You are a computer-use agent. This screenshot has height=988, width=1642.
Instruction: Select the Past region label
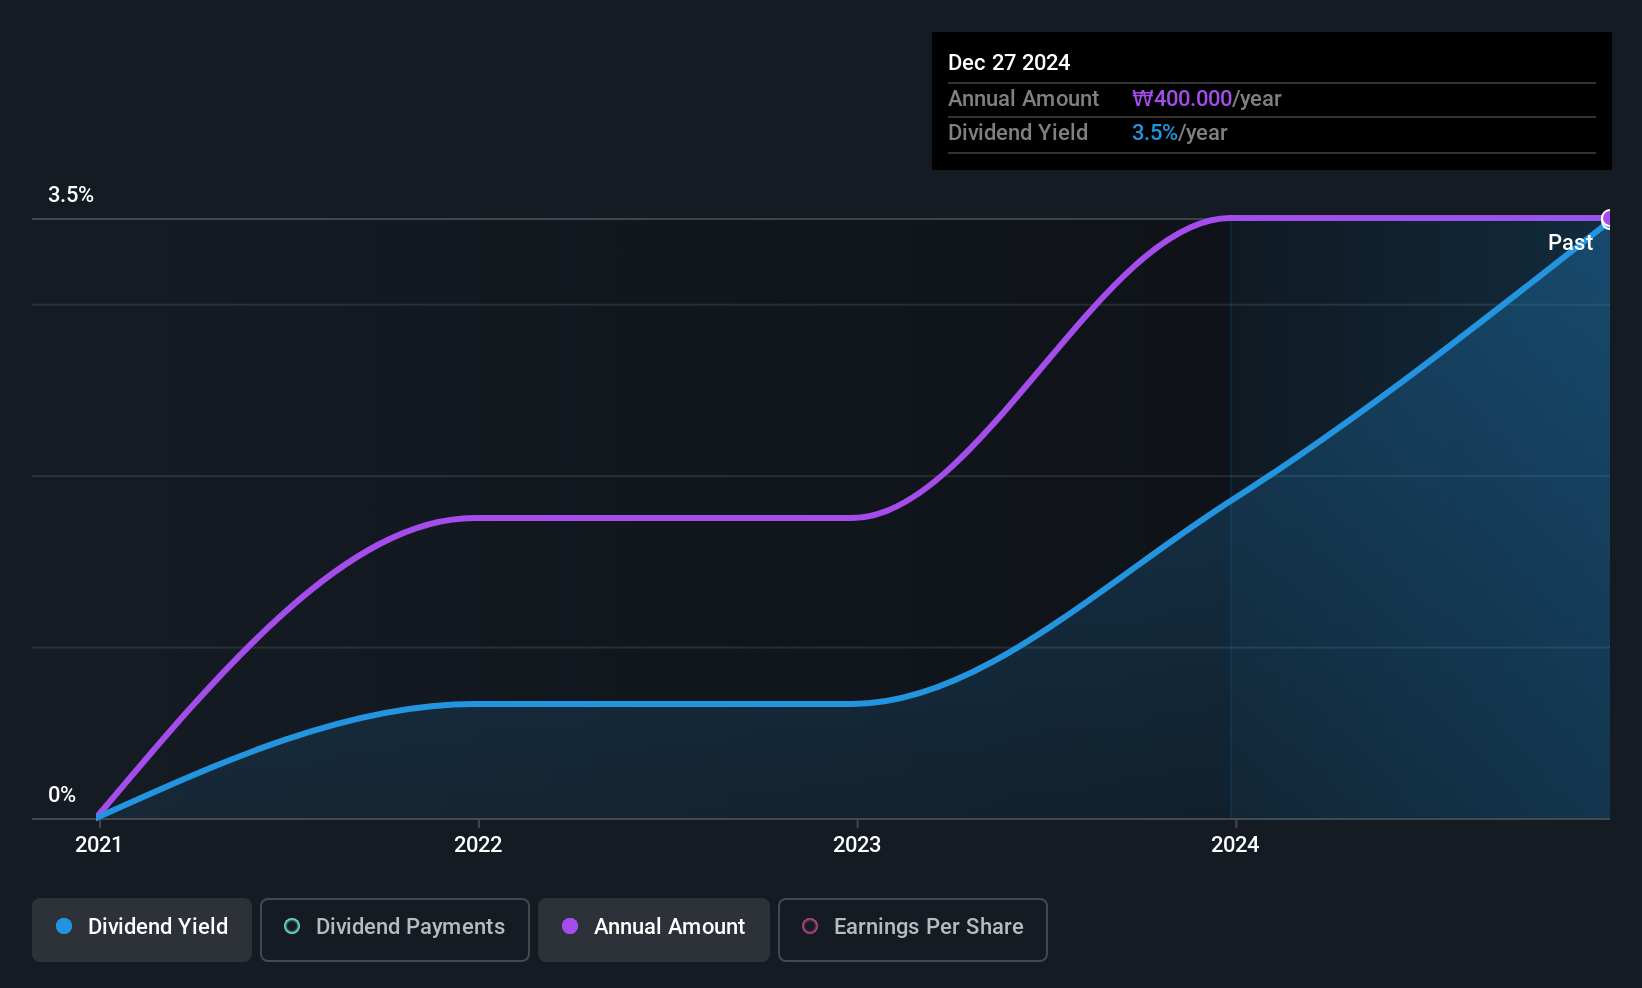tap(1570, 242)
